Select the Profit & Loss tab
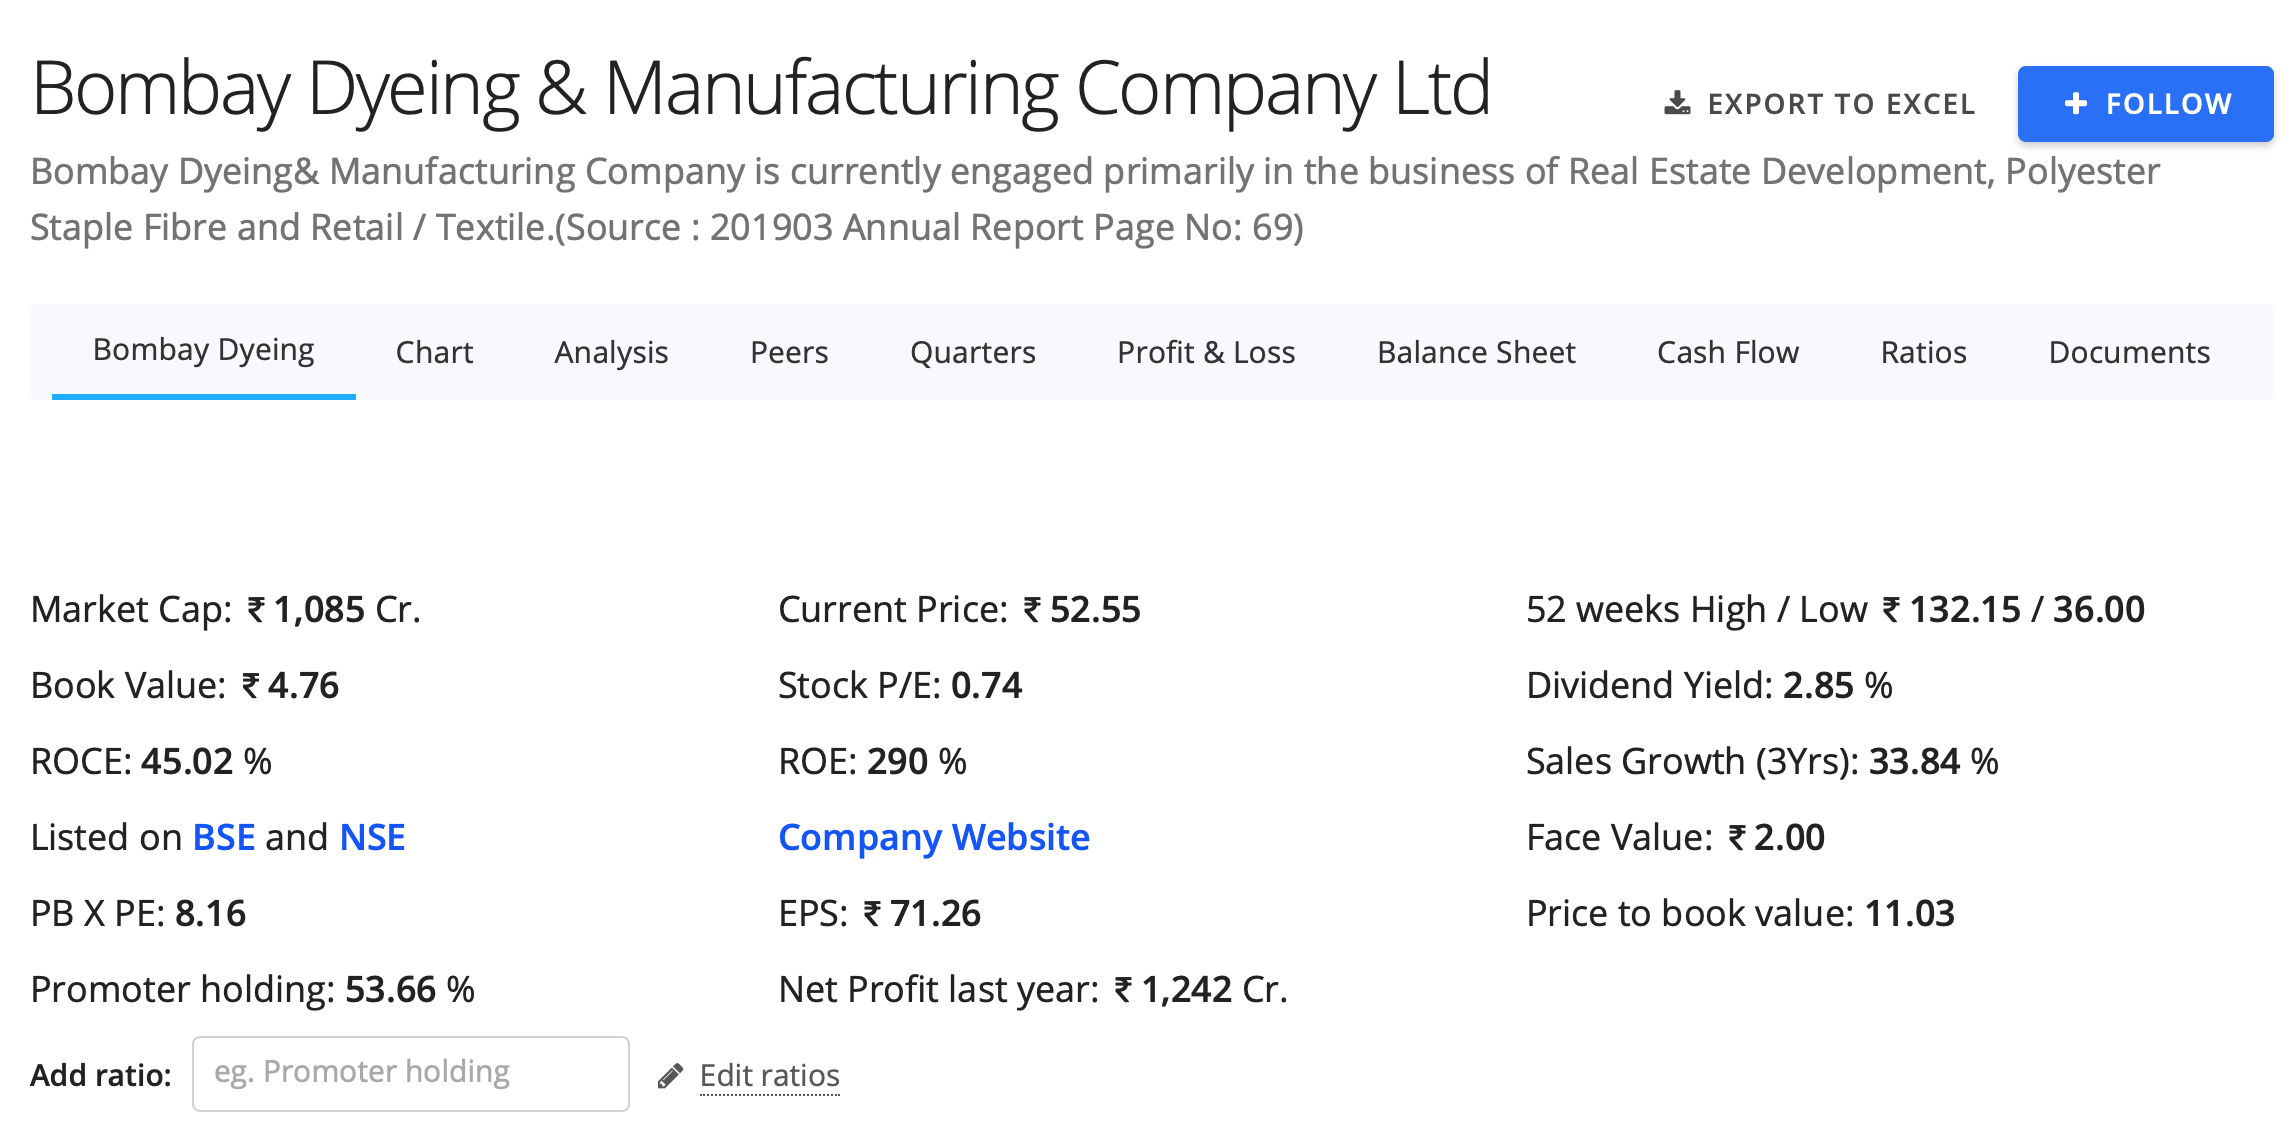 1206,352
